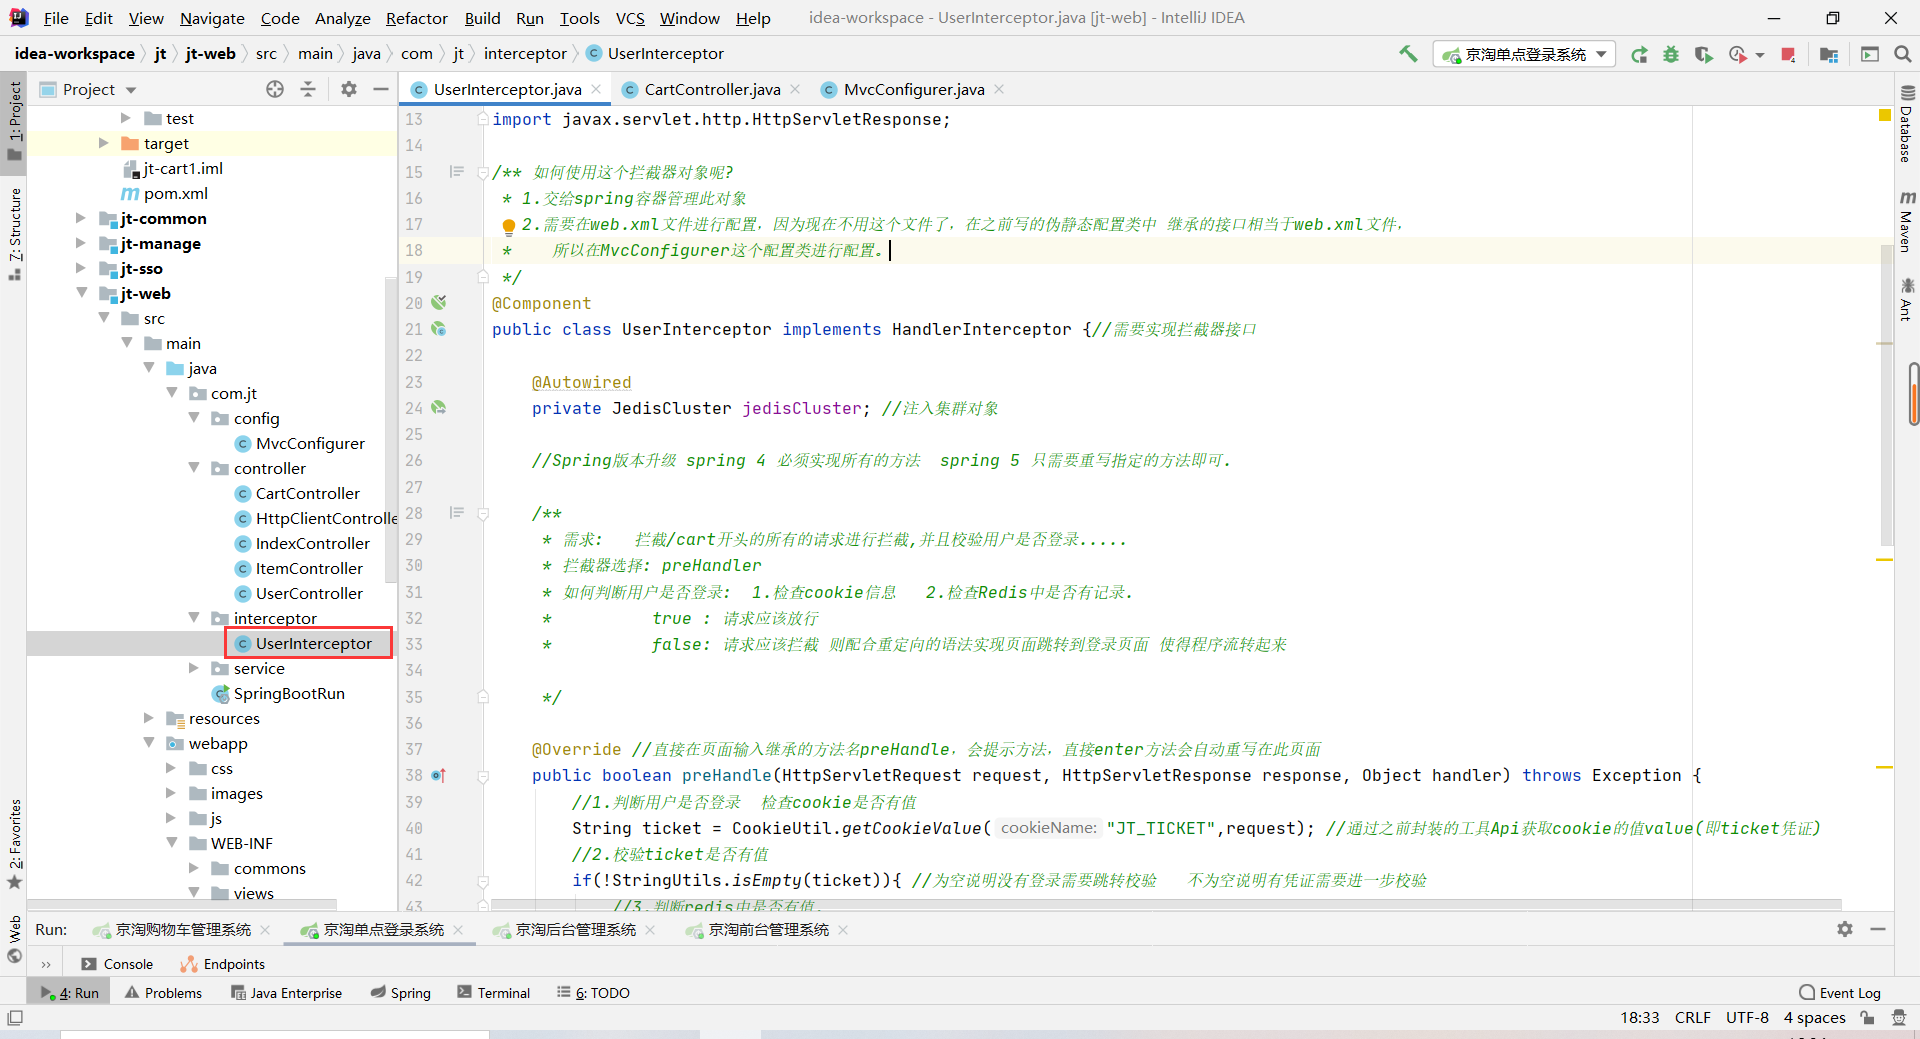Viewport: 1920px width, 1039px height.
Task: Open the Maven side panel
Action: tap(1906, 222)
